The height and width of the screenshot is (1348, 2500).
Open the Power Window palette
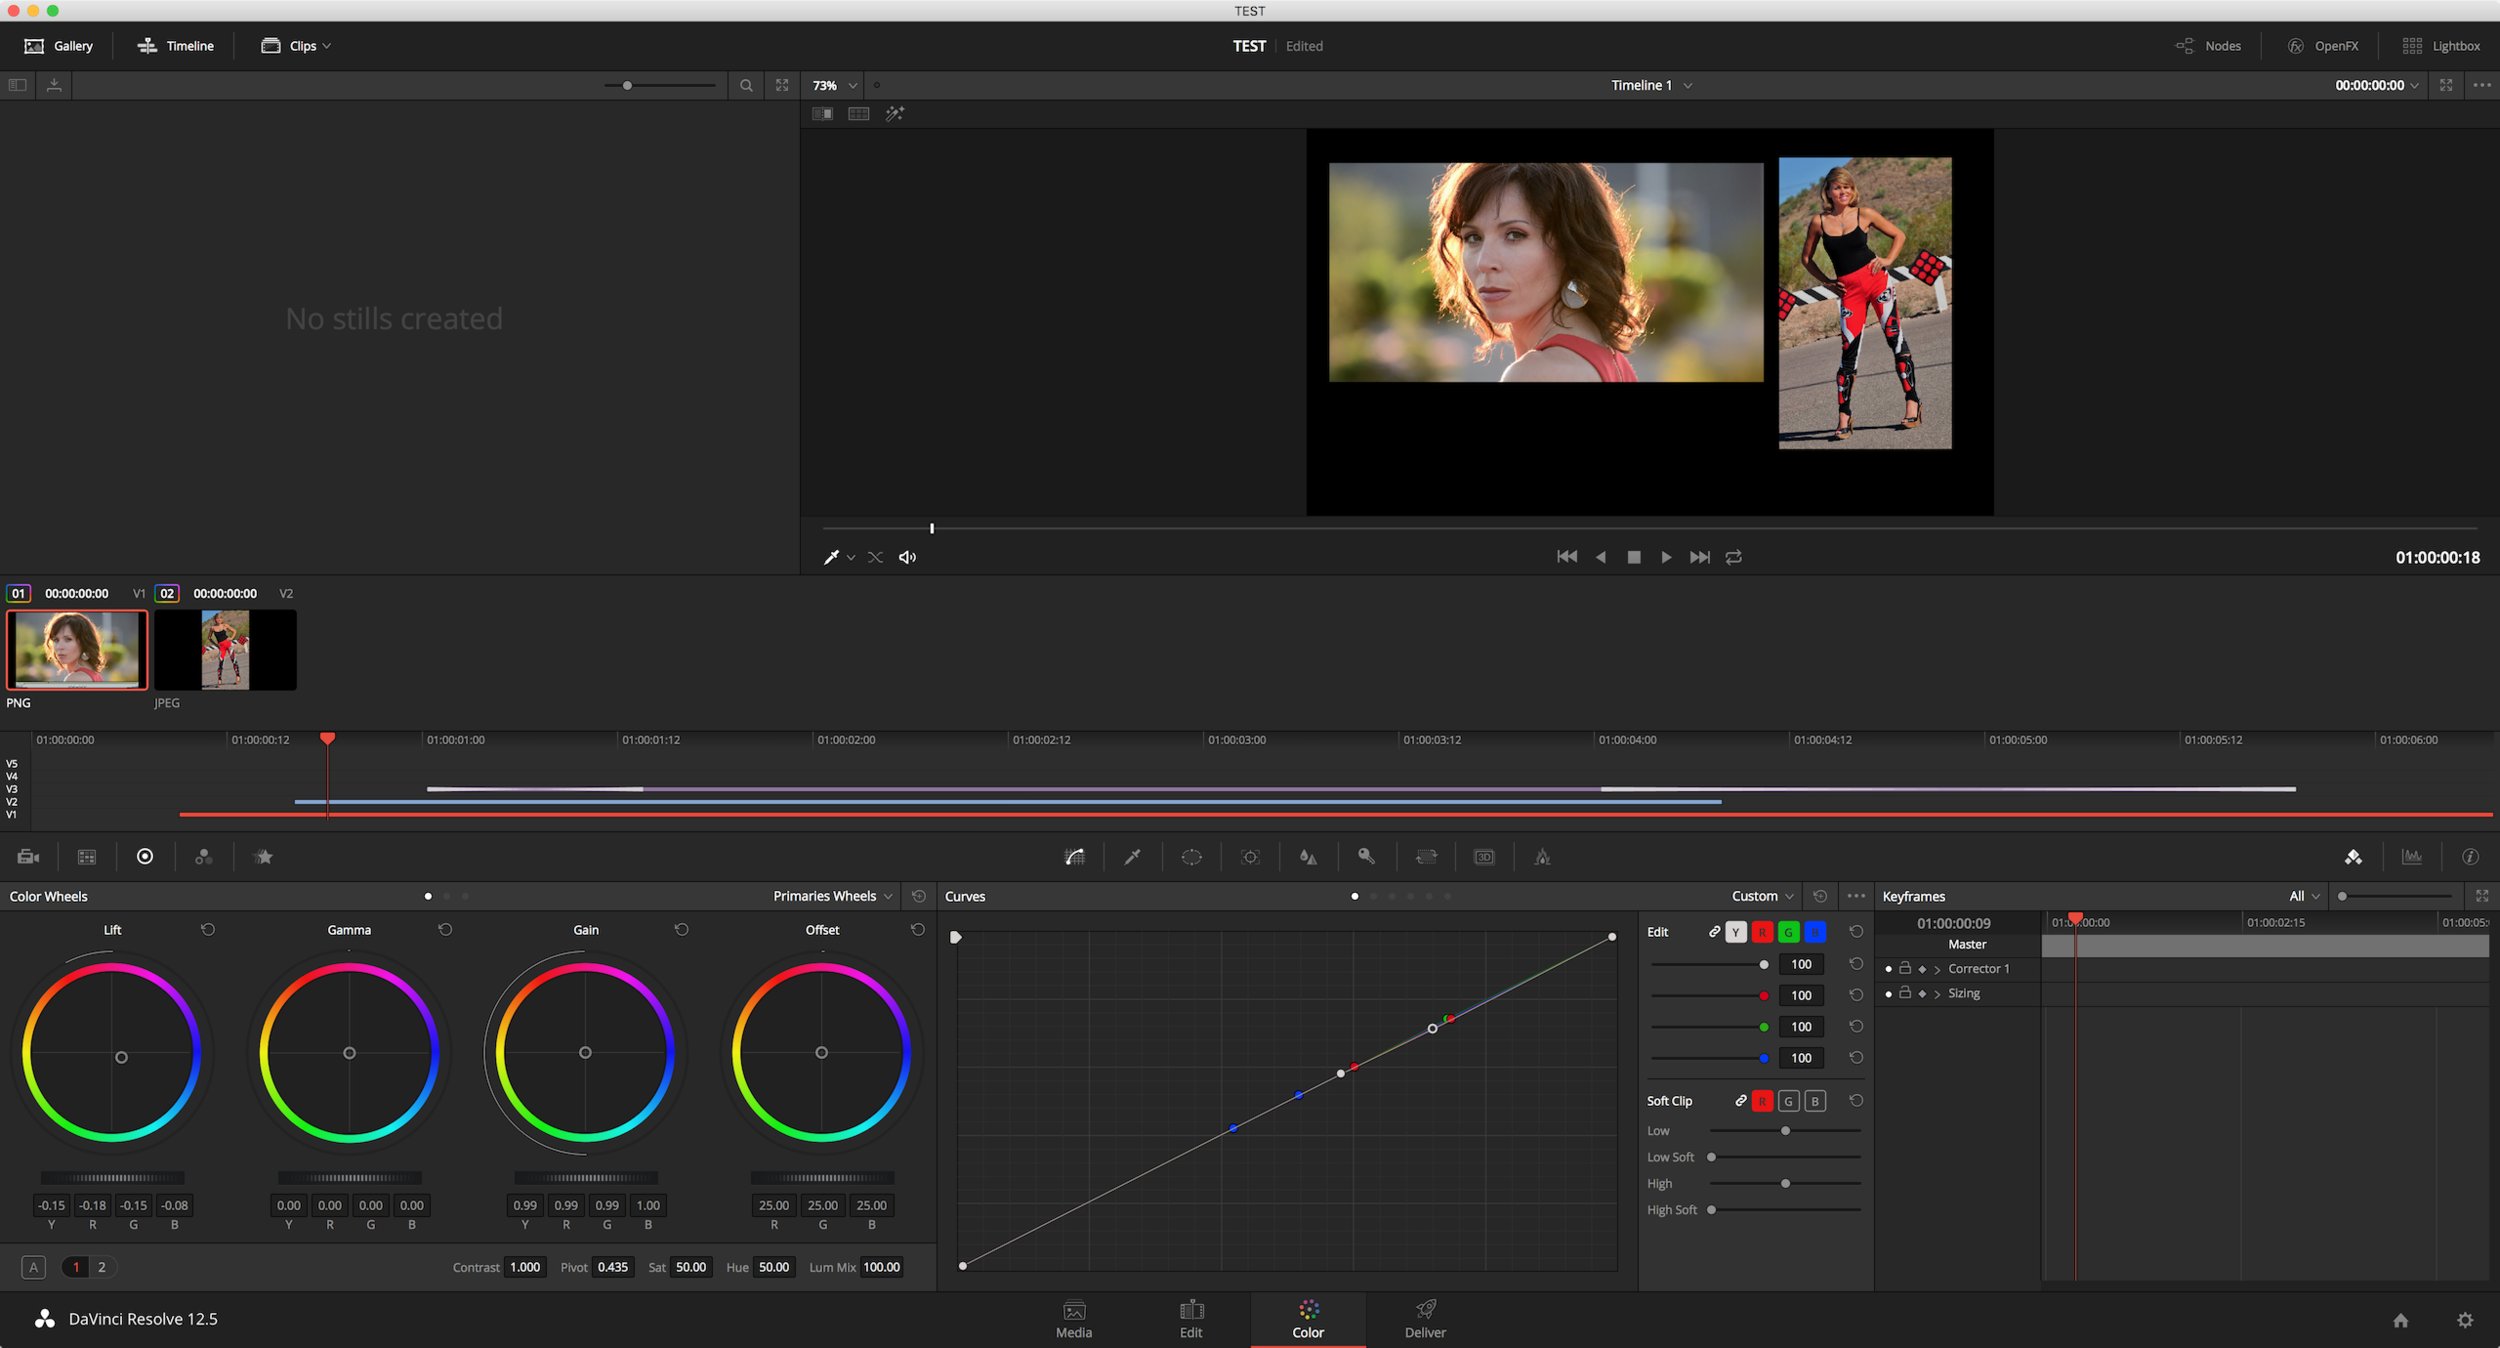(1191, 857)
